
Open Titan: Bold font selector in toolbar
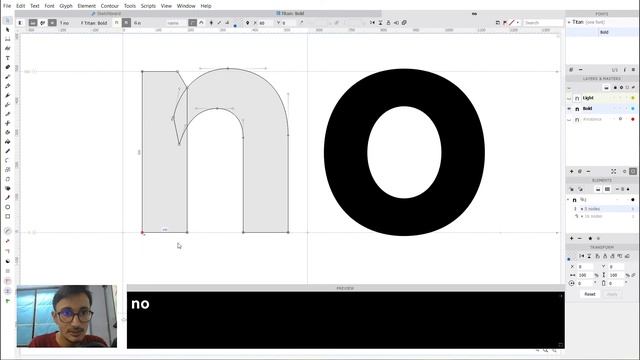tap(94, 23)
